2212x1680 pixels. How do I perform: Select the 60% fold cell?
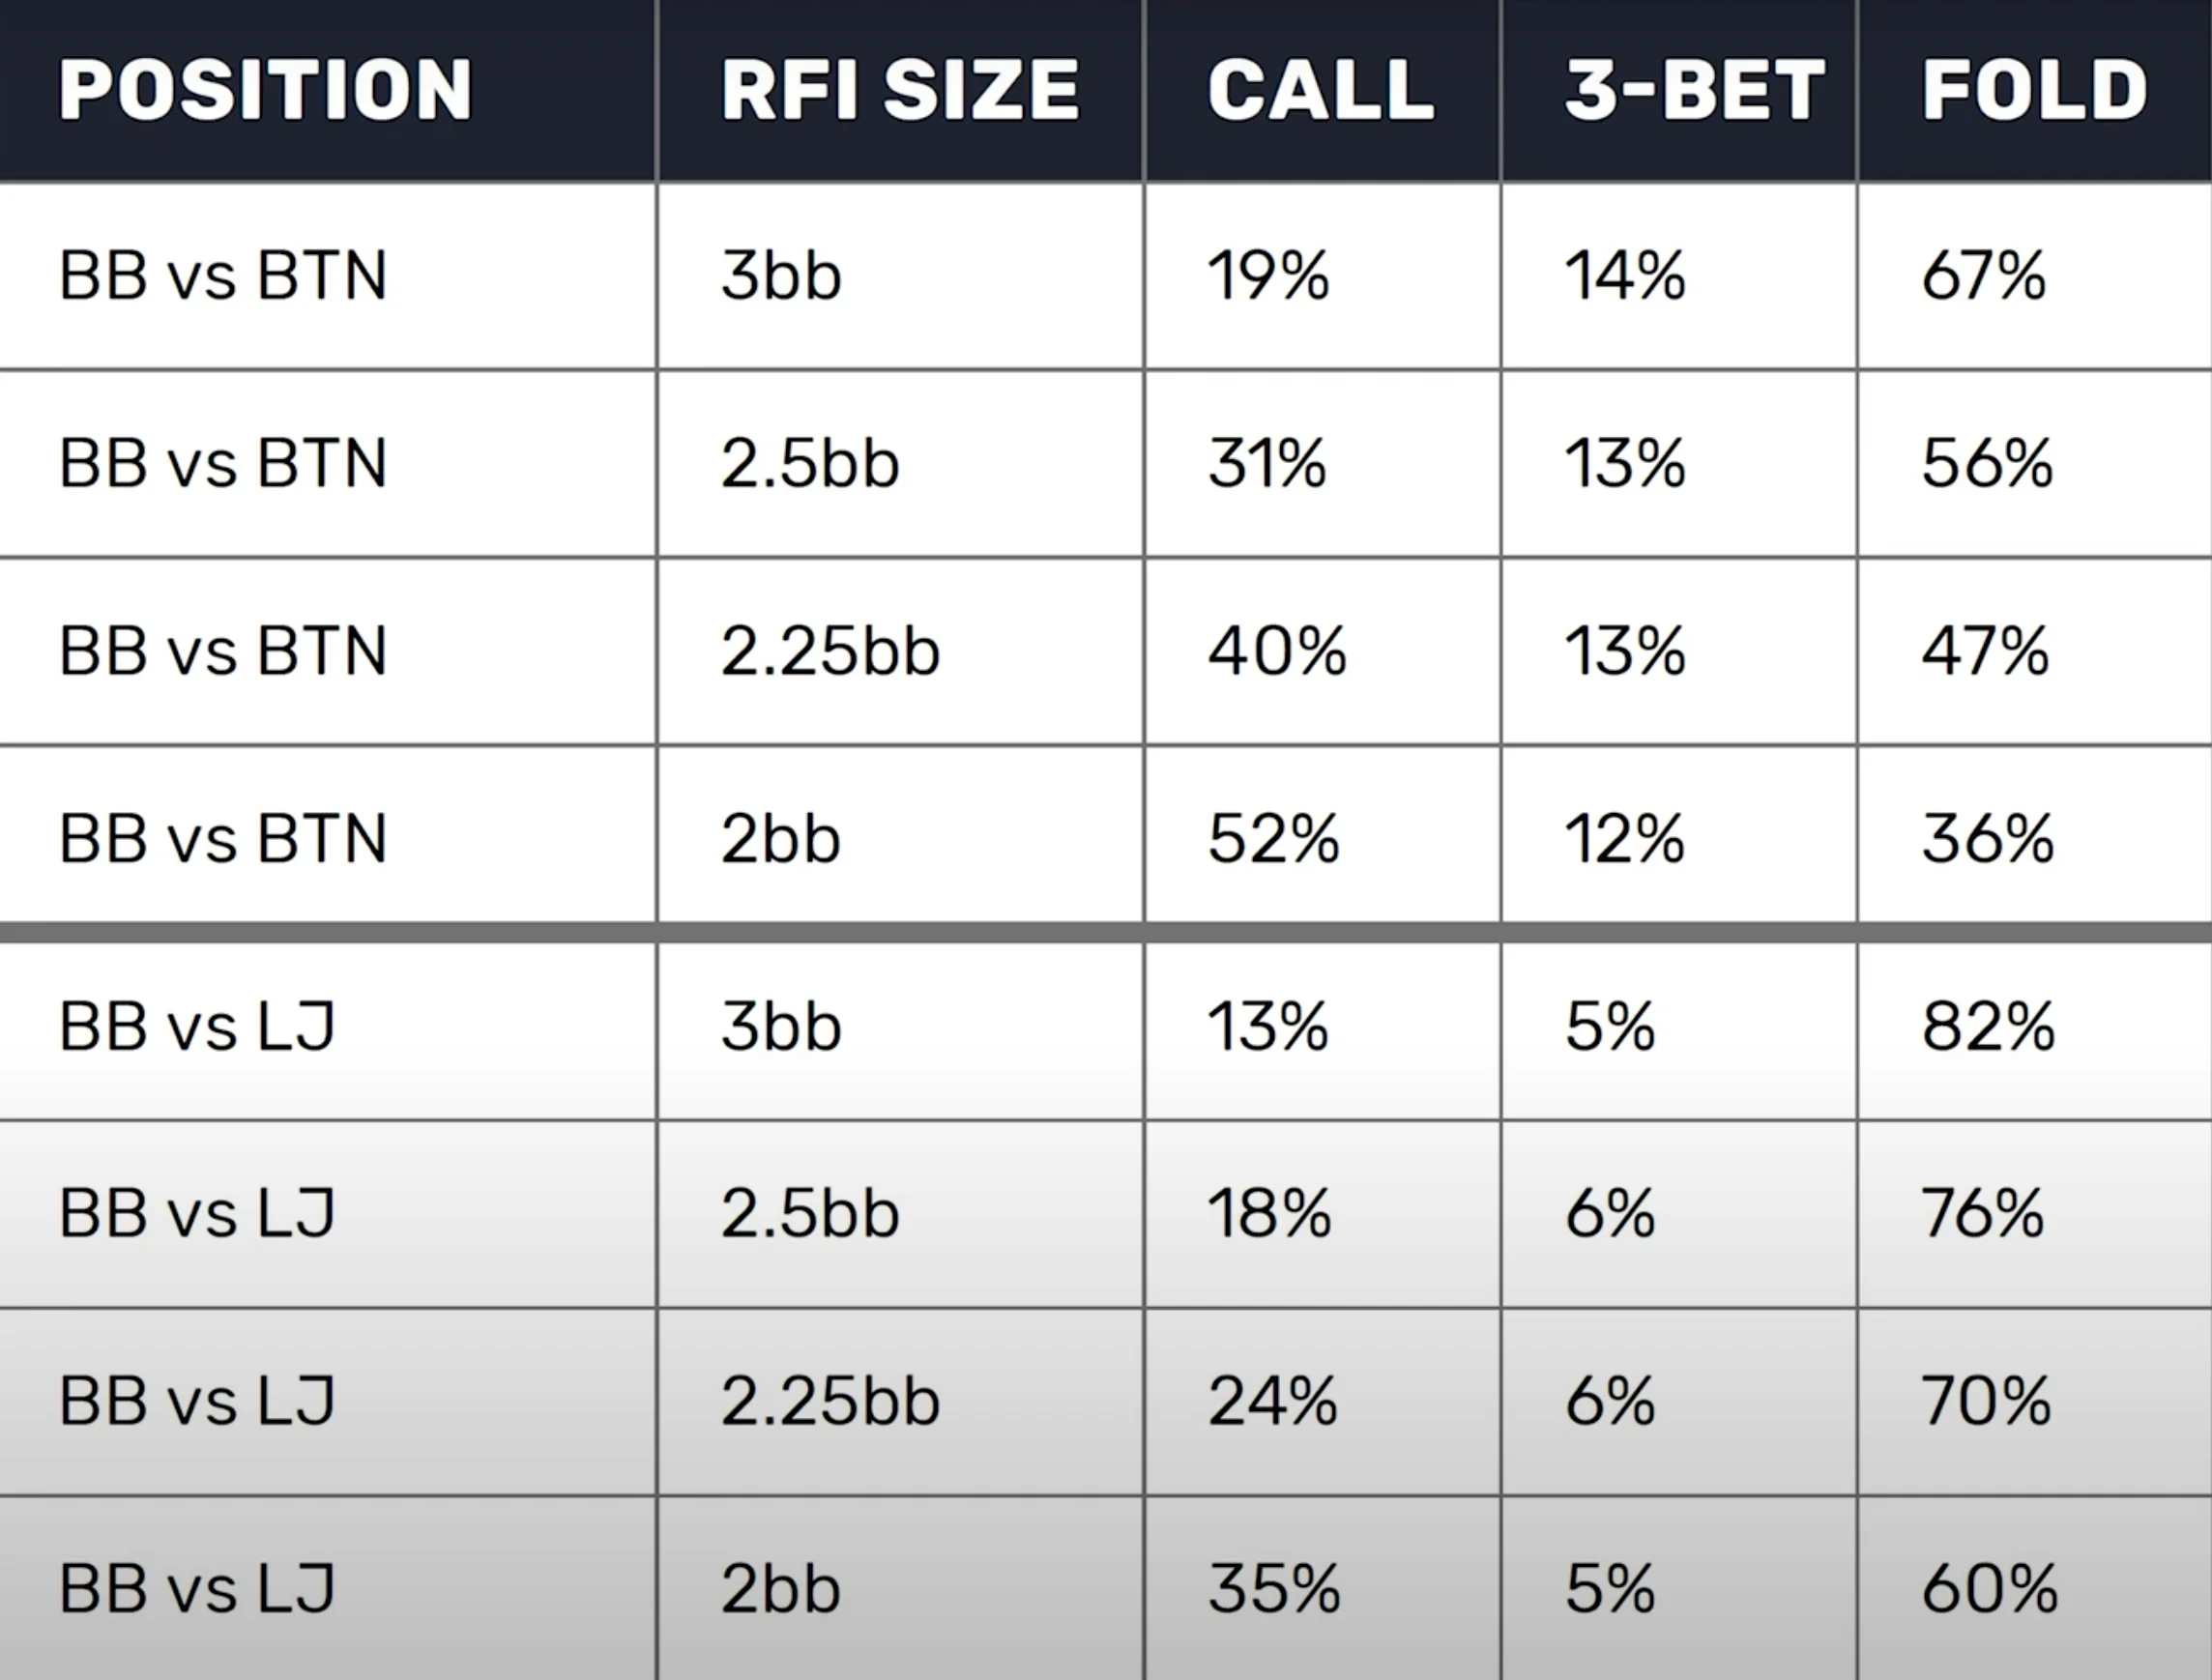[1990, 1589]
